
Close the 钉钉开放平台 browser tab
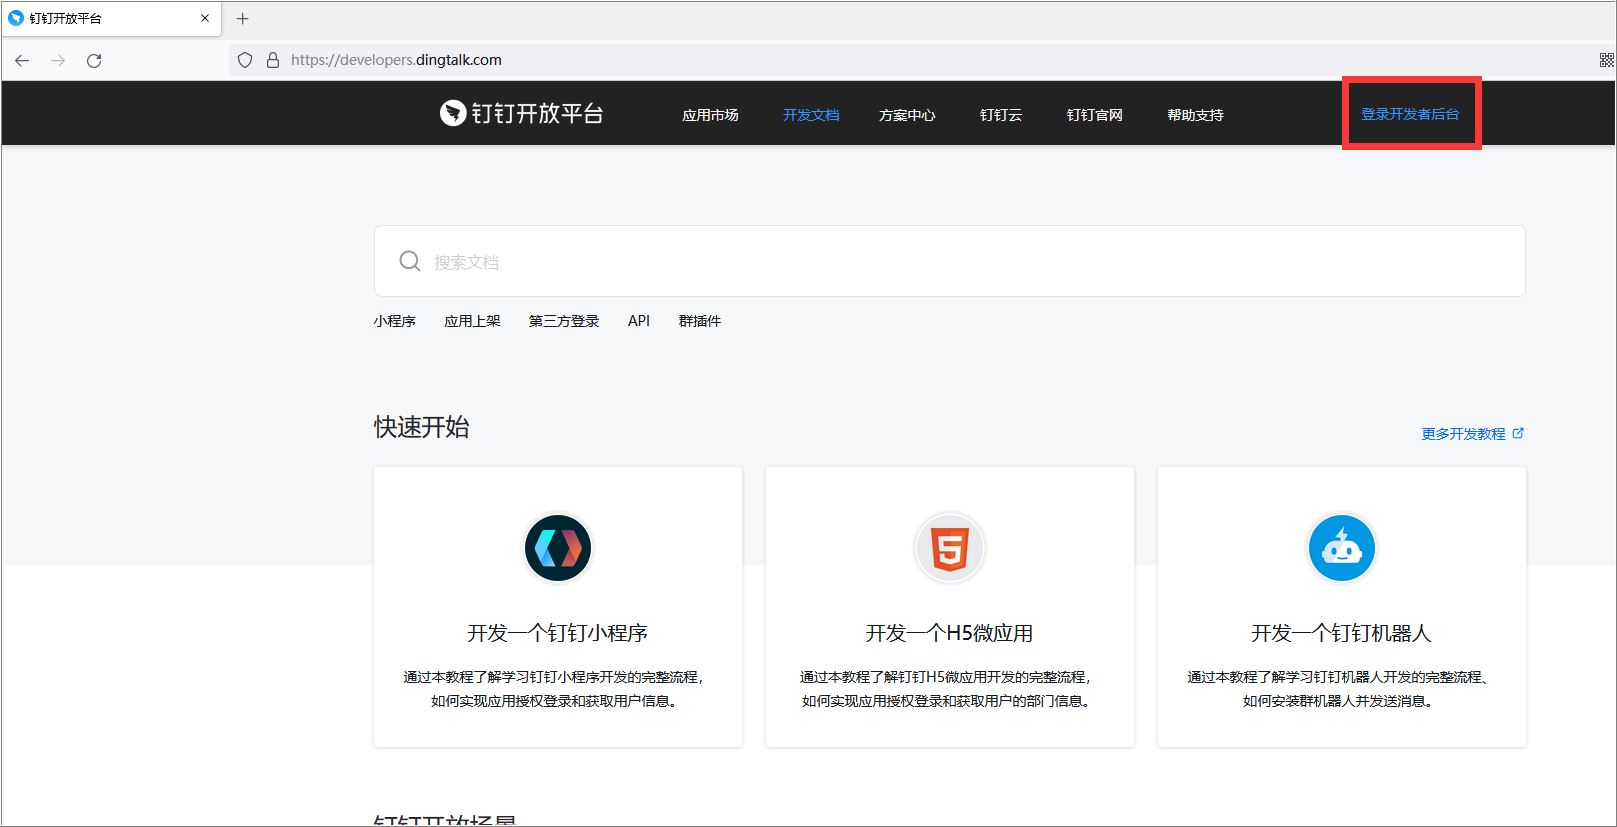pyautogui.click(x=205, y=18)
